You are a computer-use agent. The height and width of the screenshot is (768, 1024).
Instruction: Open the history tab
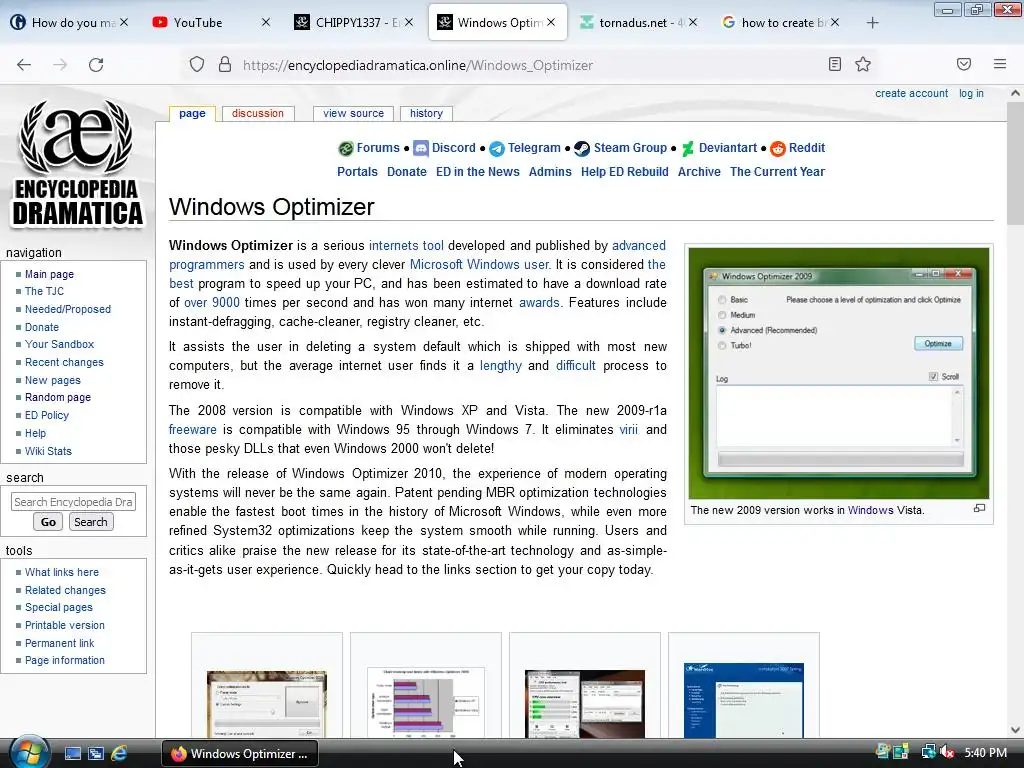click(x=426, y=114)
